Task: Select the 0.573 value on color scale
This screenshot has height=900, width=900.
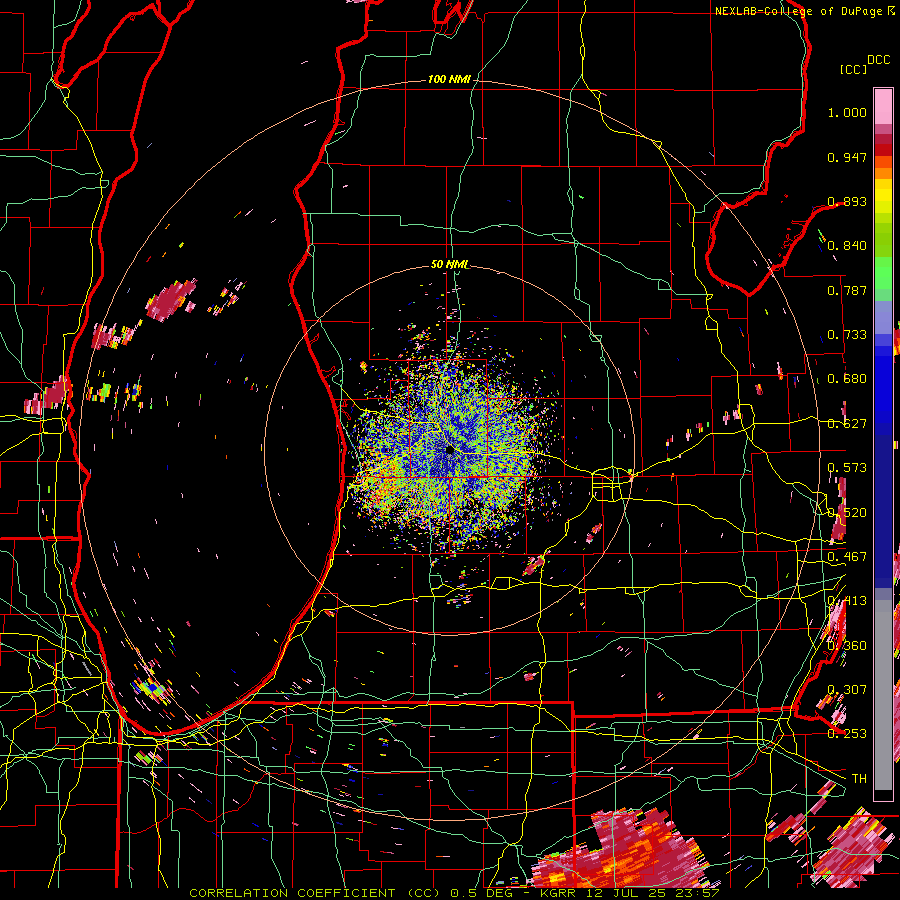Action: [847, 468]
